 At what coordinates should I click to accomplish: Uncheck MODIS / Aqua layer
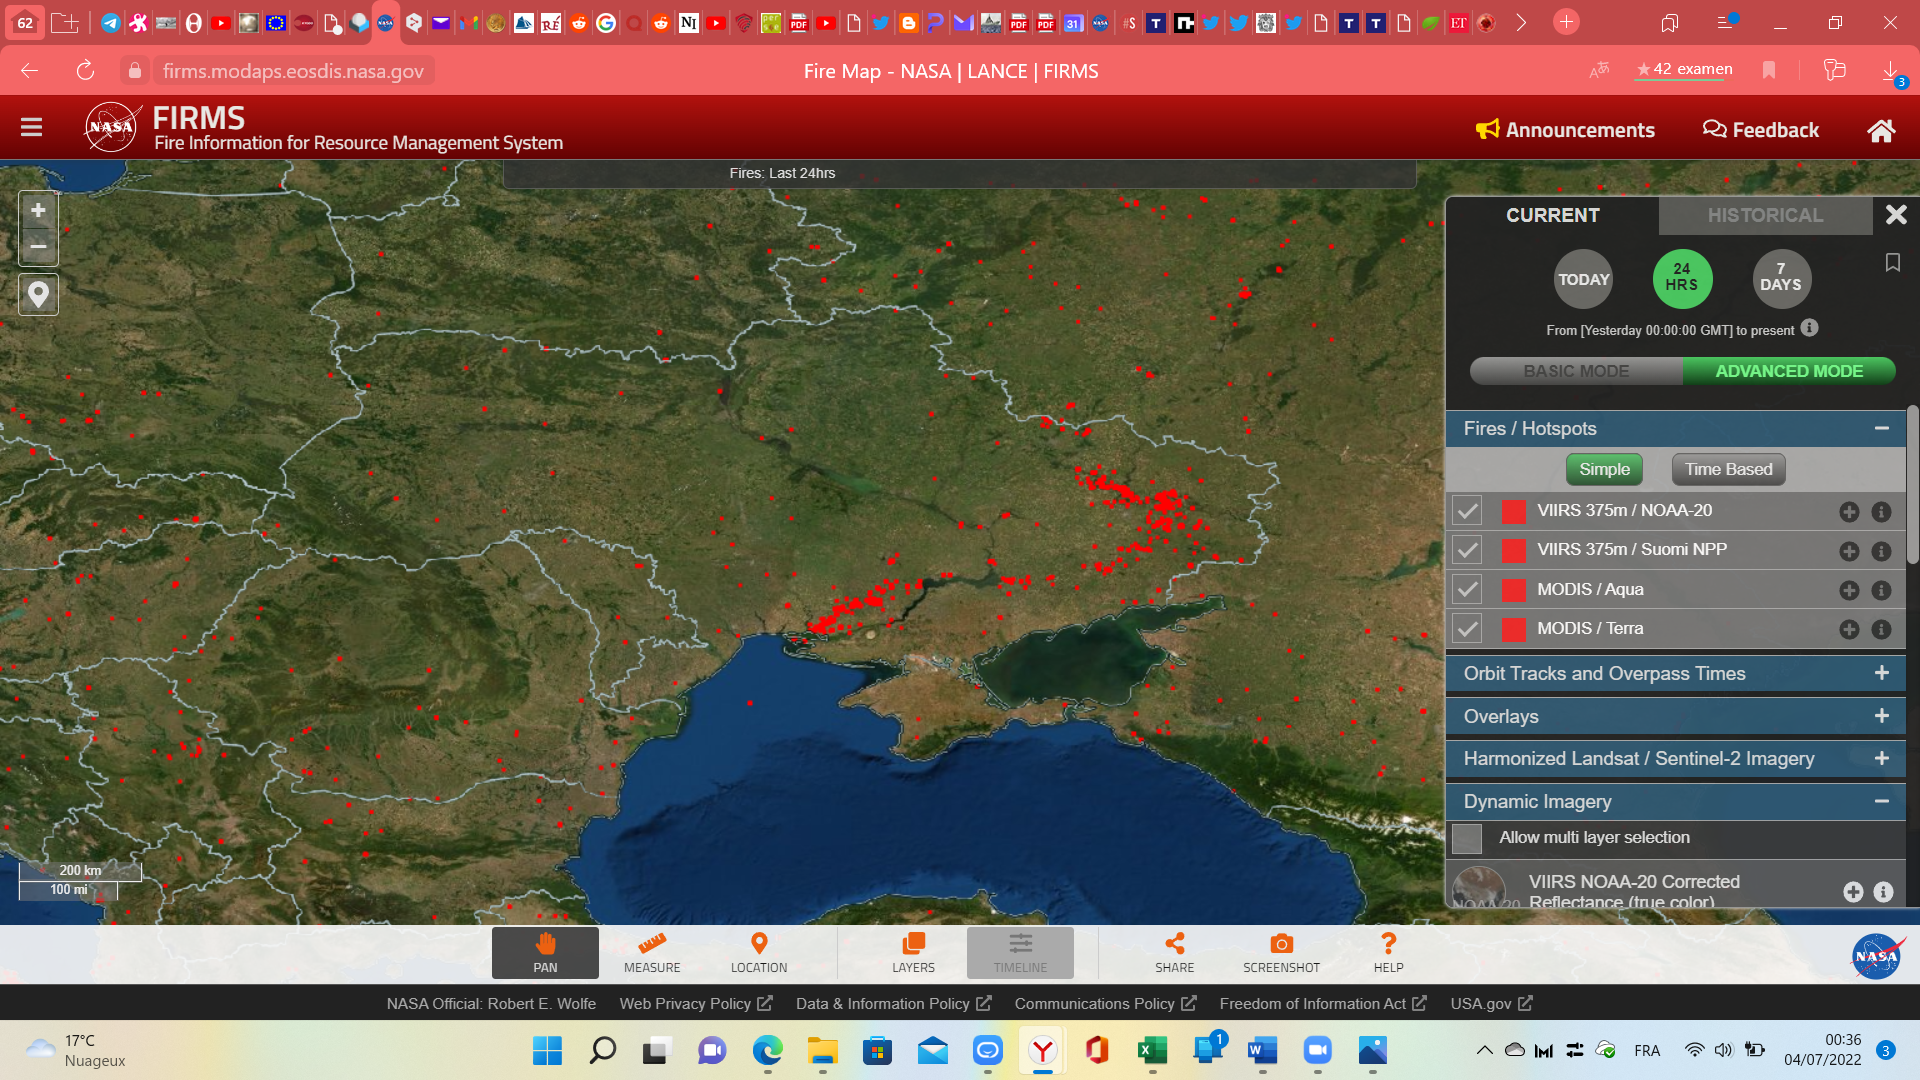point(1467,590)
